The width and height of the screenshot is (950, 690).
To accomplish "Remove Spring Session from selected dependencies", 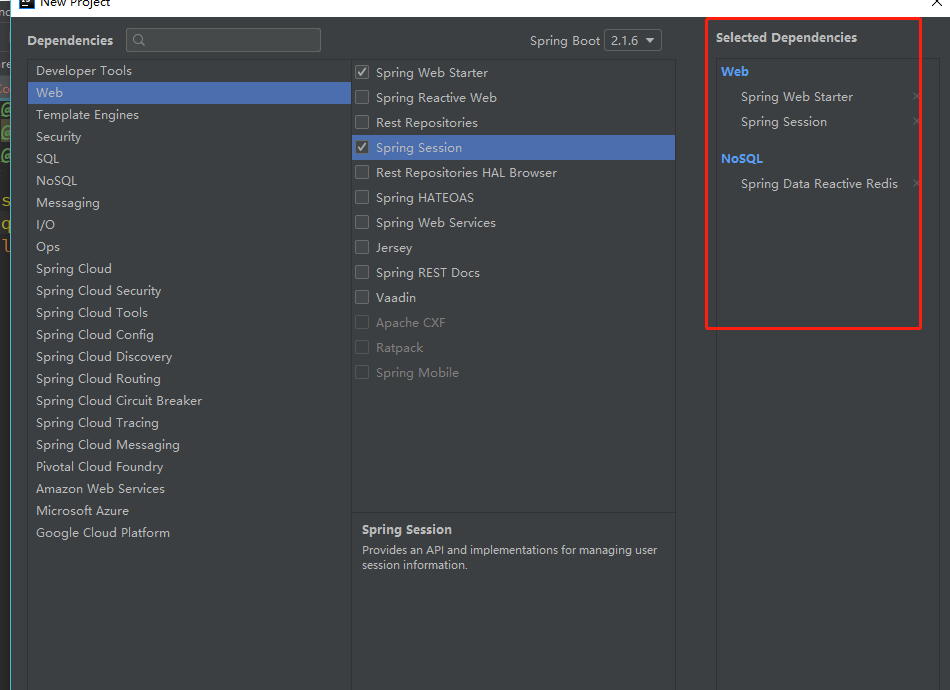I will pos(916,122).
